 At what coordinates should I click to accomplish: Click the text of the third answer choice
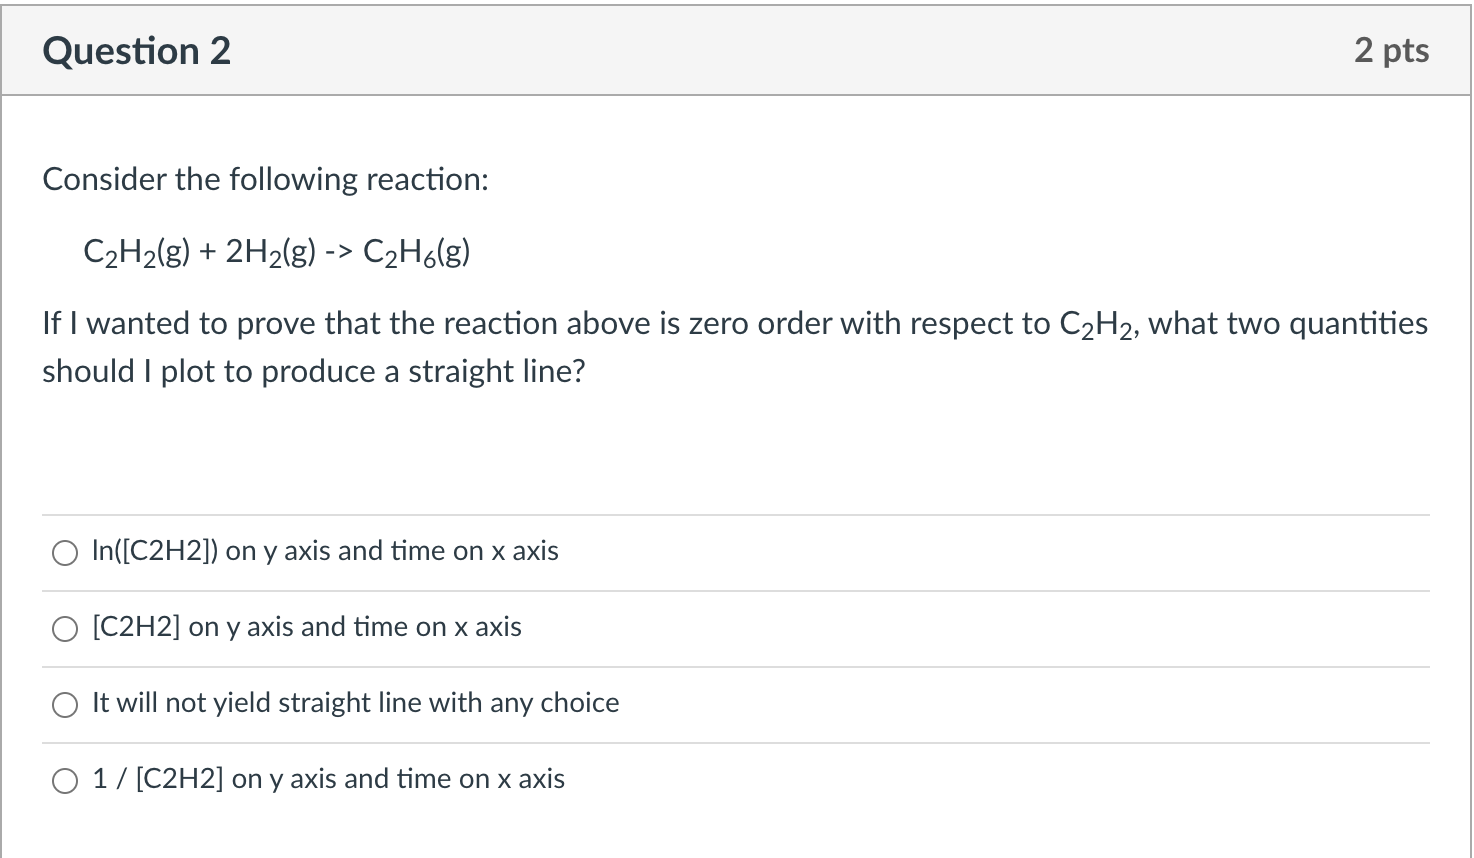(x=355, y=703)
